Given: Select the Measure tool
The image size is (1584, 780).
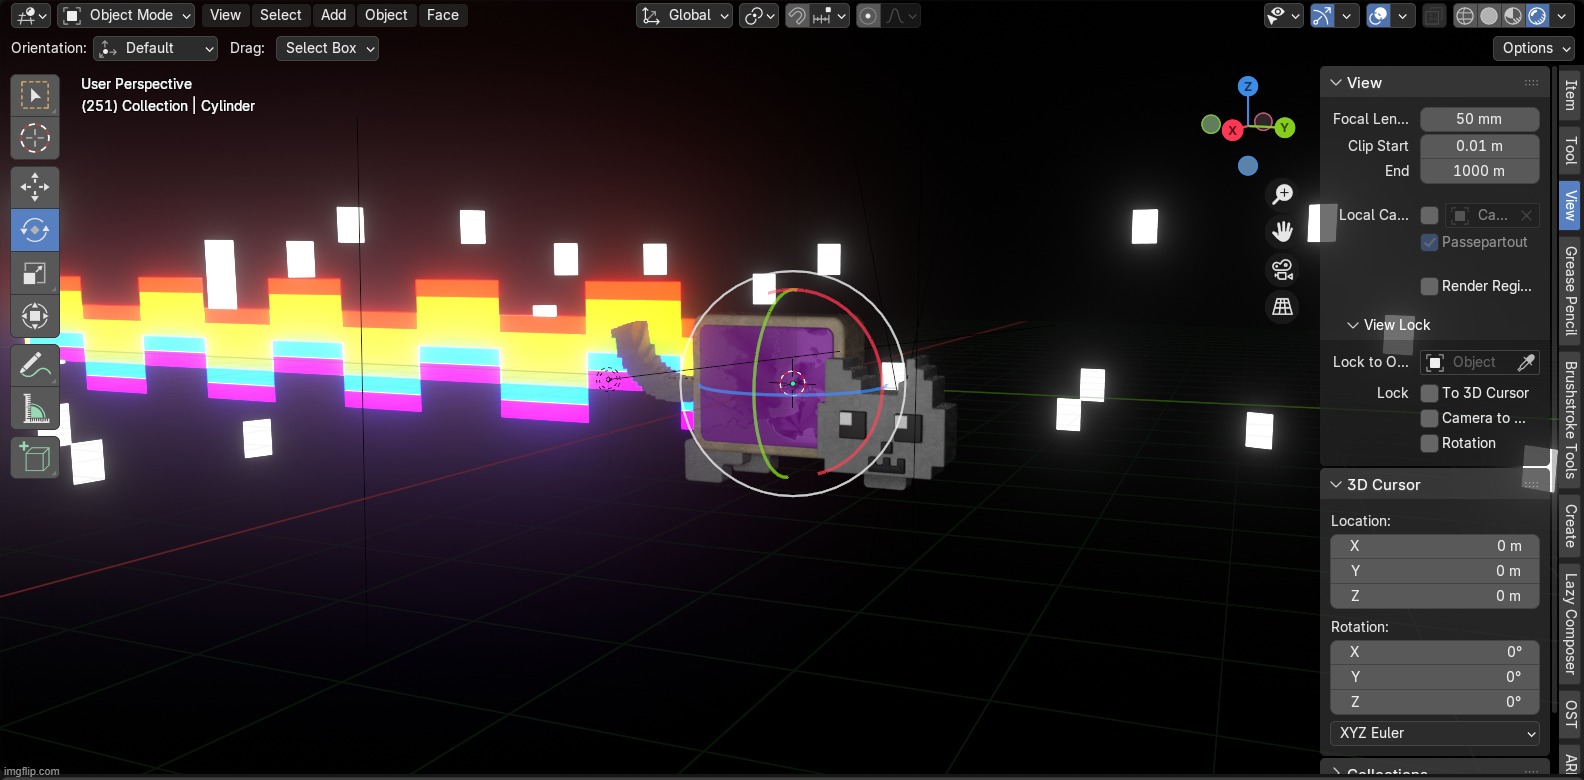Looking at the screenshot, I should pos(35,409).
